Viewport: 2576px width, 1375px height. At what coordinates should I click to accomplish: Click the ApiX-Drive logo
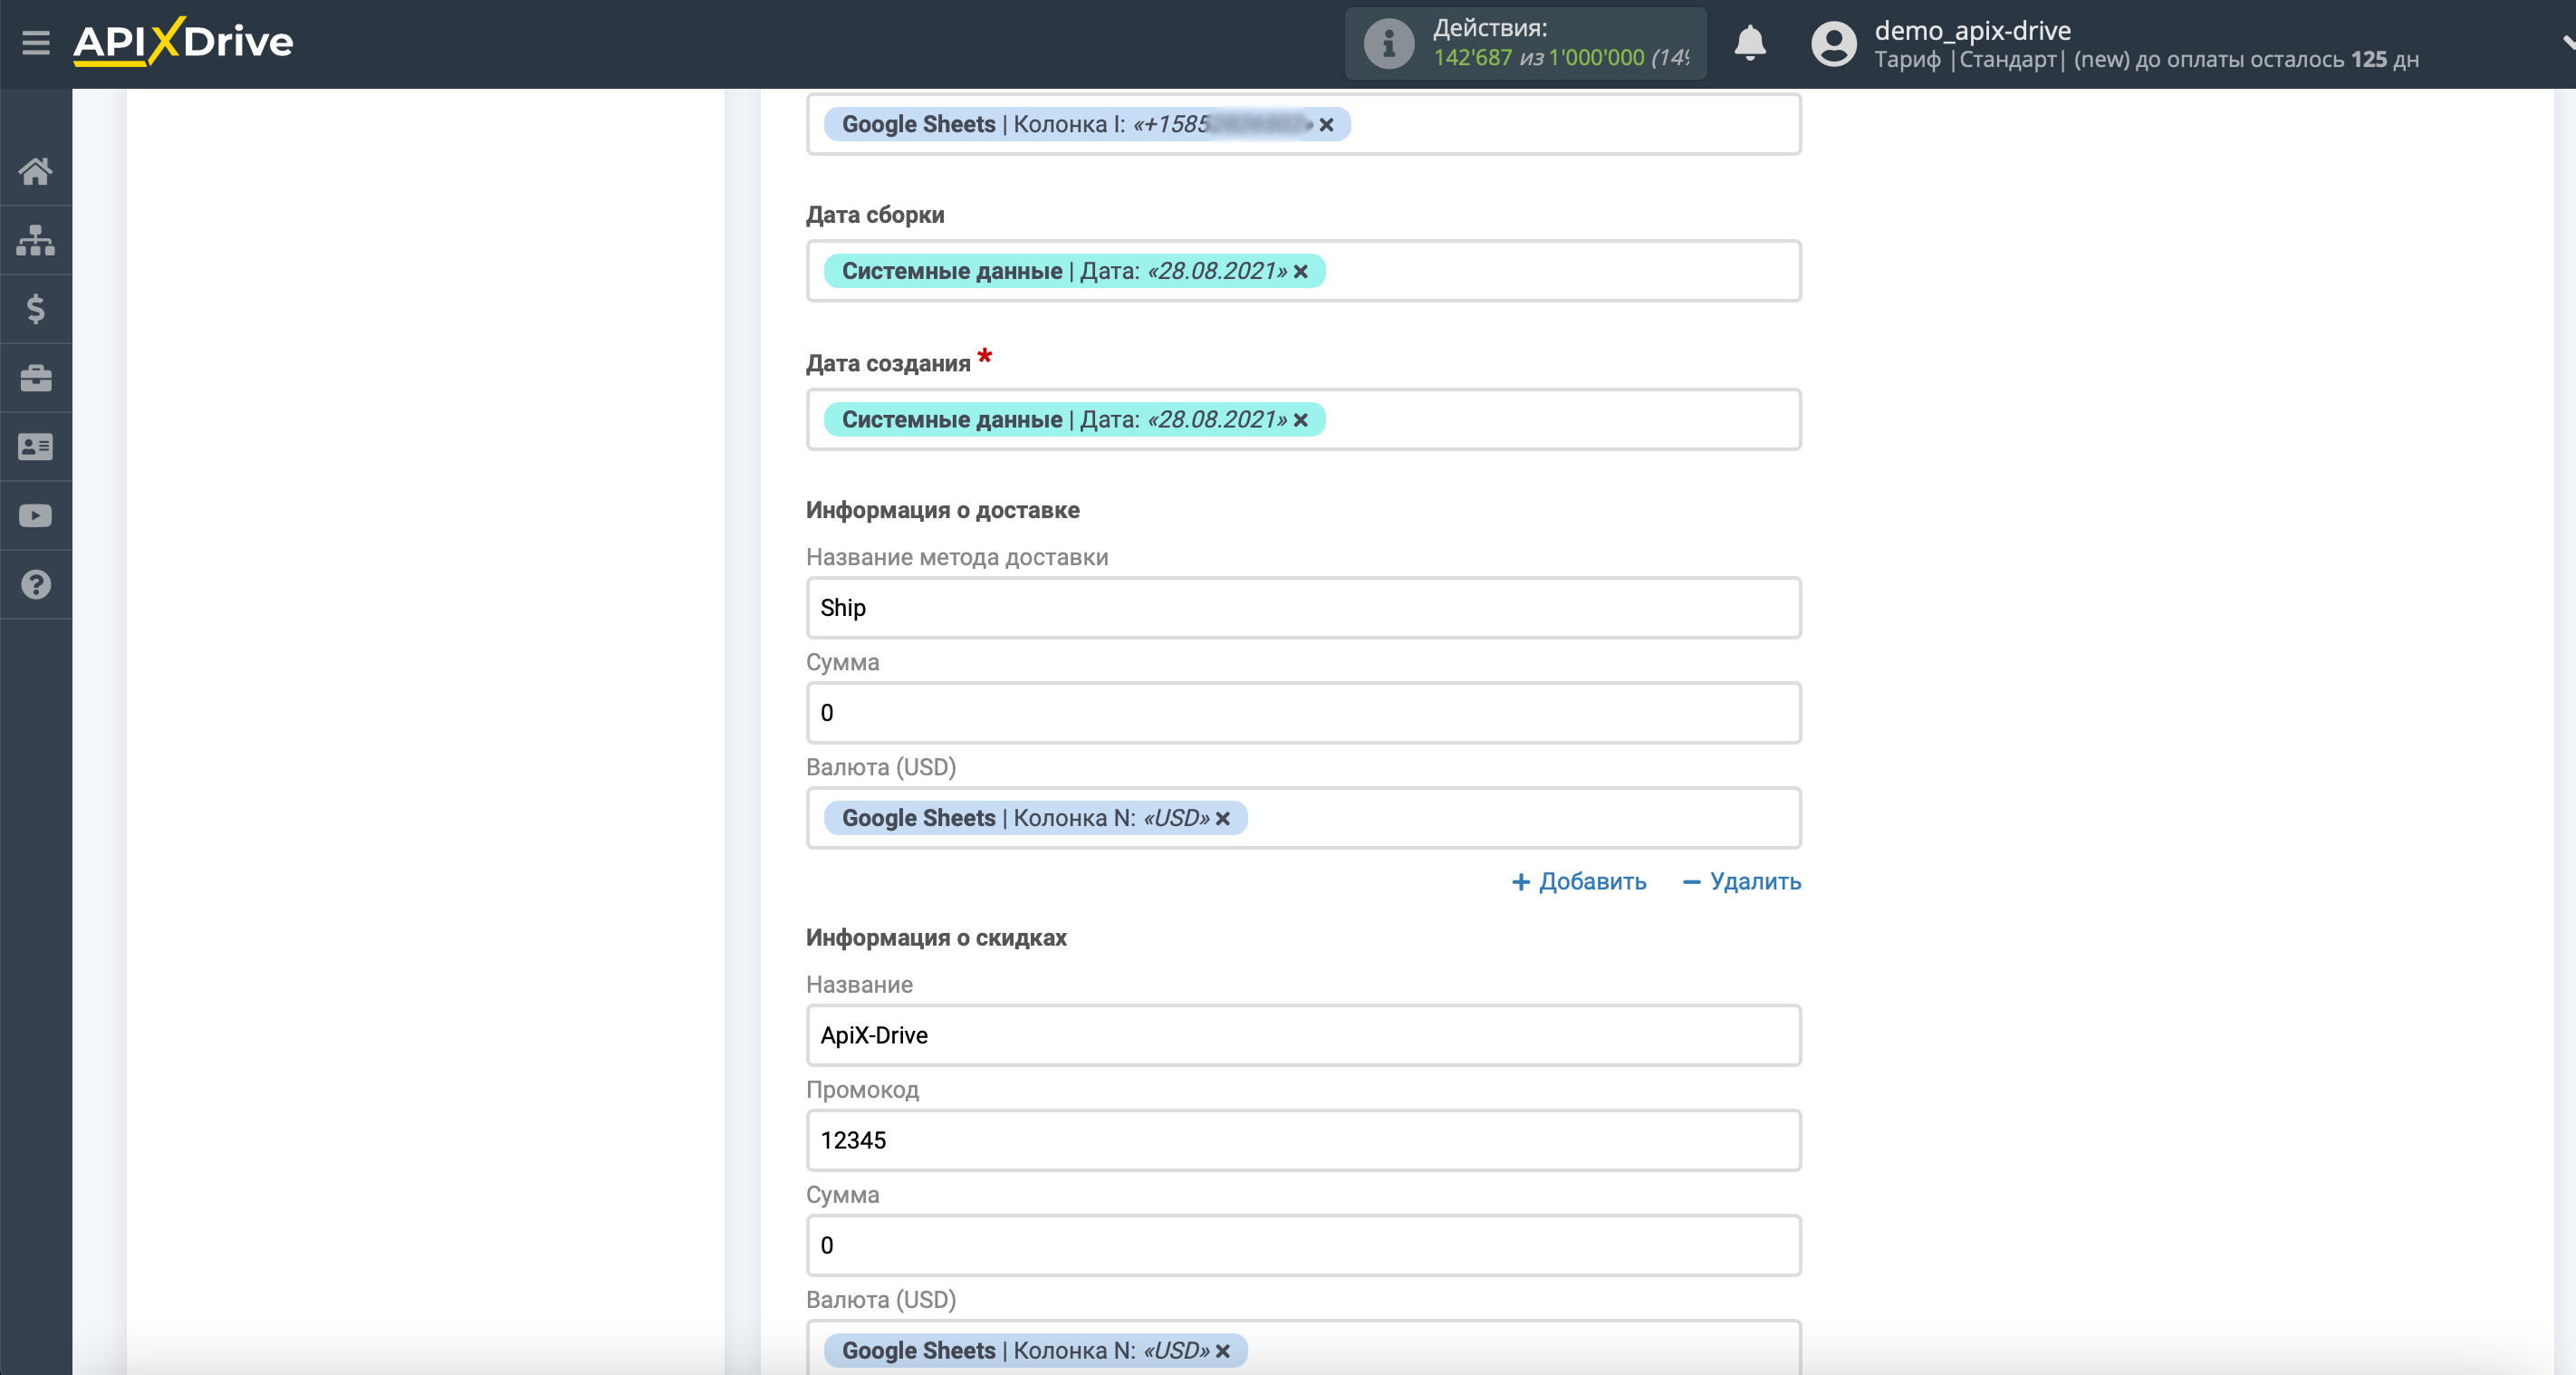[x=183, y=42]
